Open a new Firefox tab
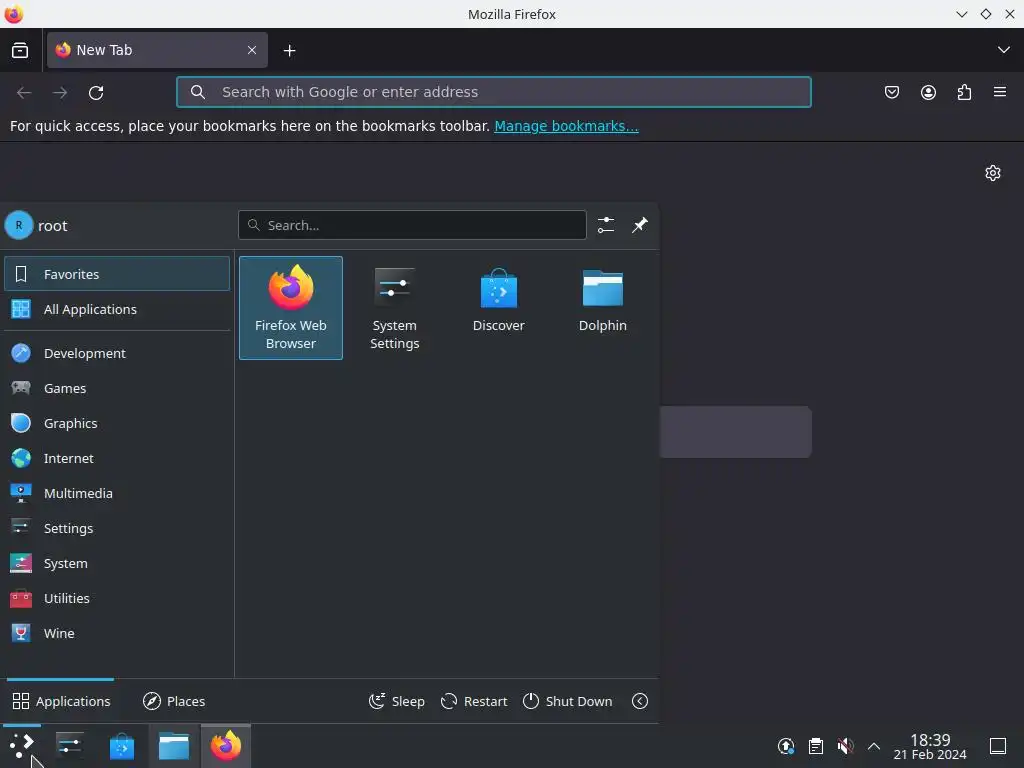 click(x=289, y=50)
